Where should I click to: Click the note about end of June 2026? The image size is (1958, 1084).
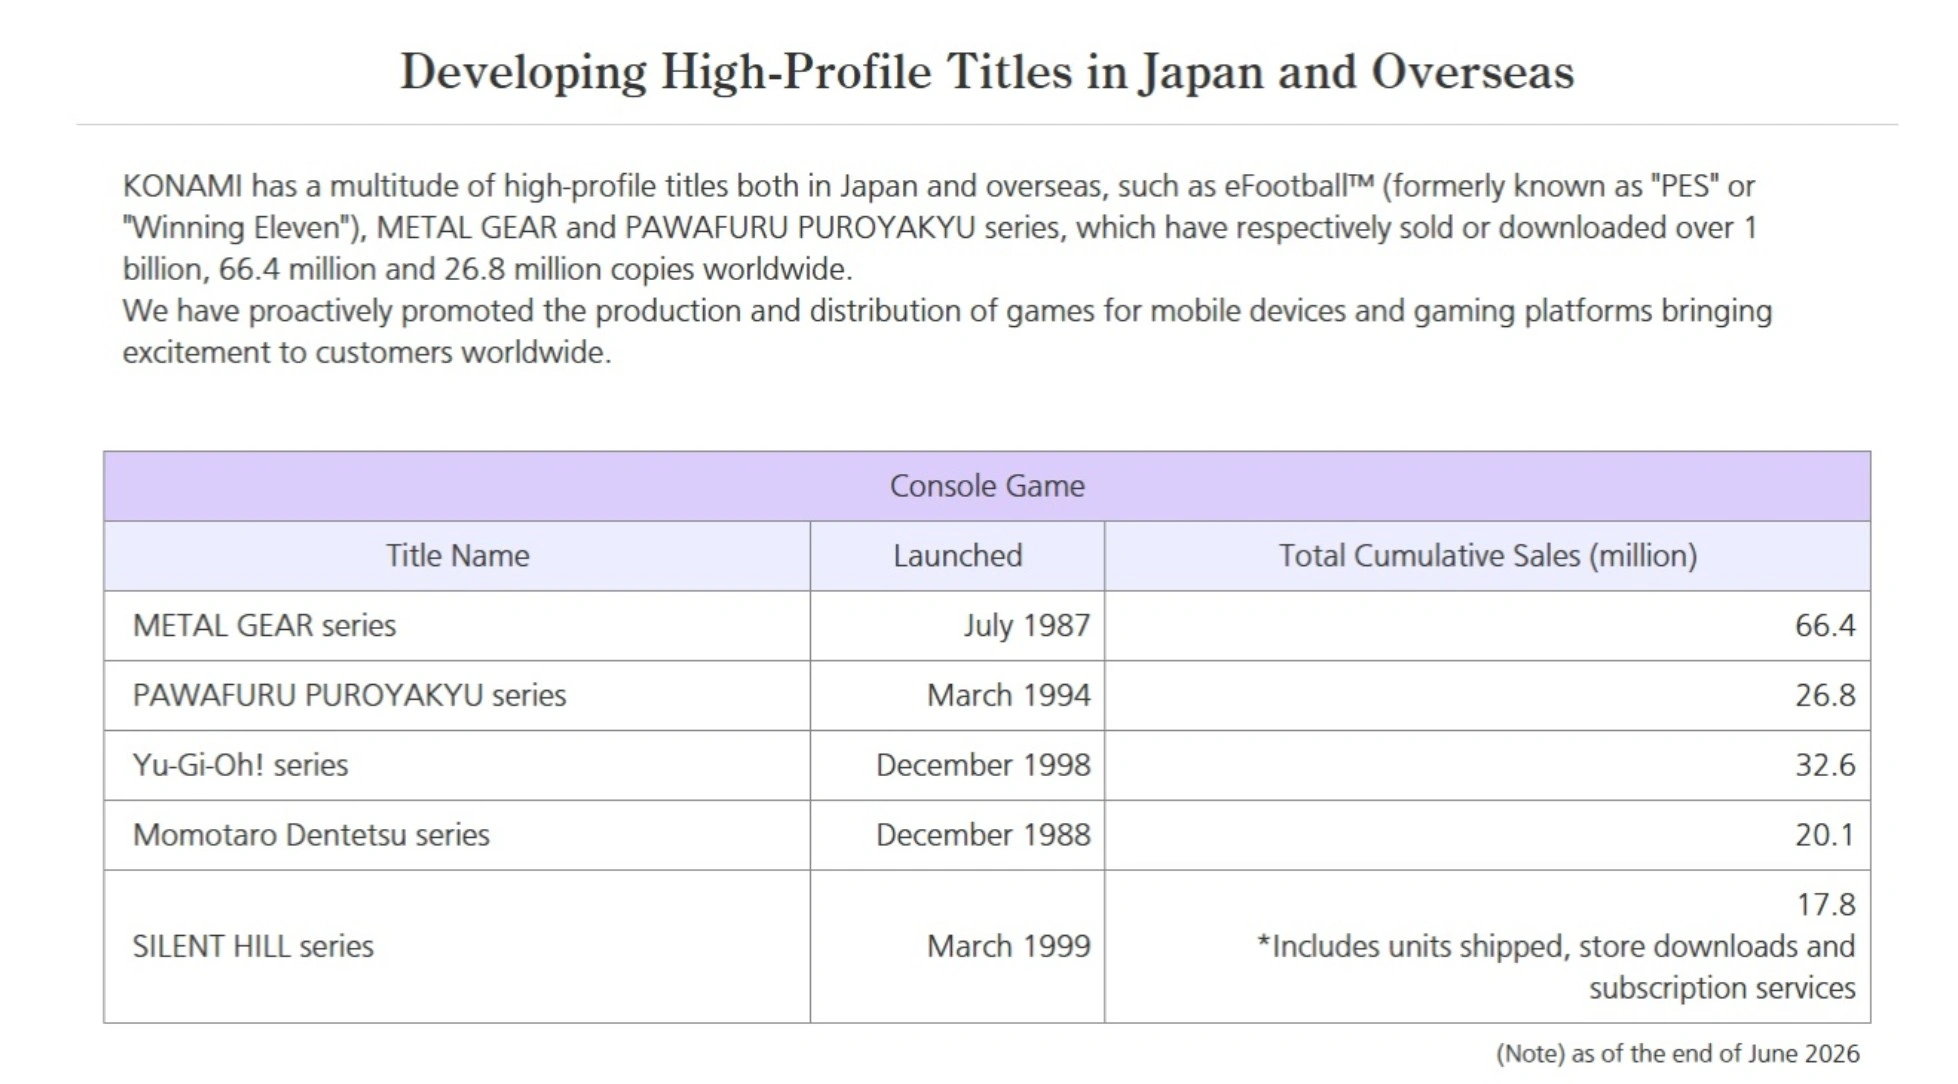(x=1677, y=1054)
